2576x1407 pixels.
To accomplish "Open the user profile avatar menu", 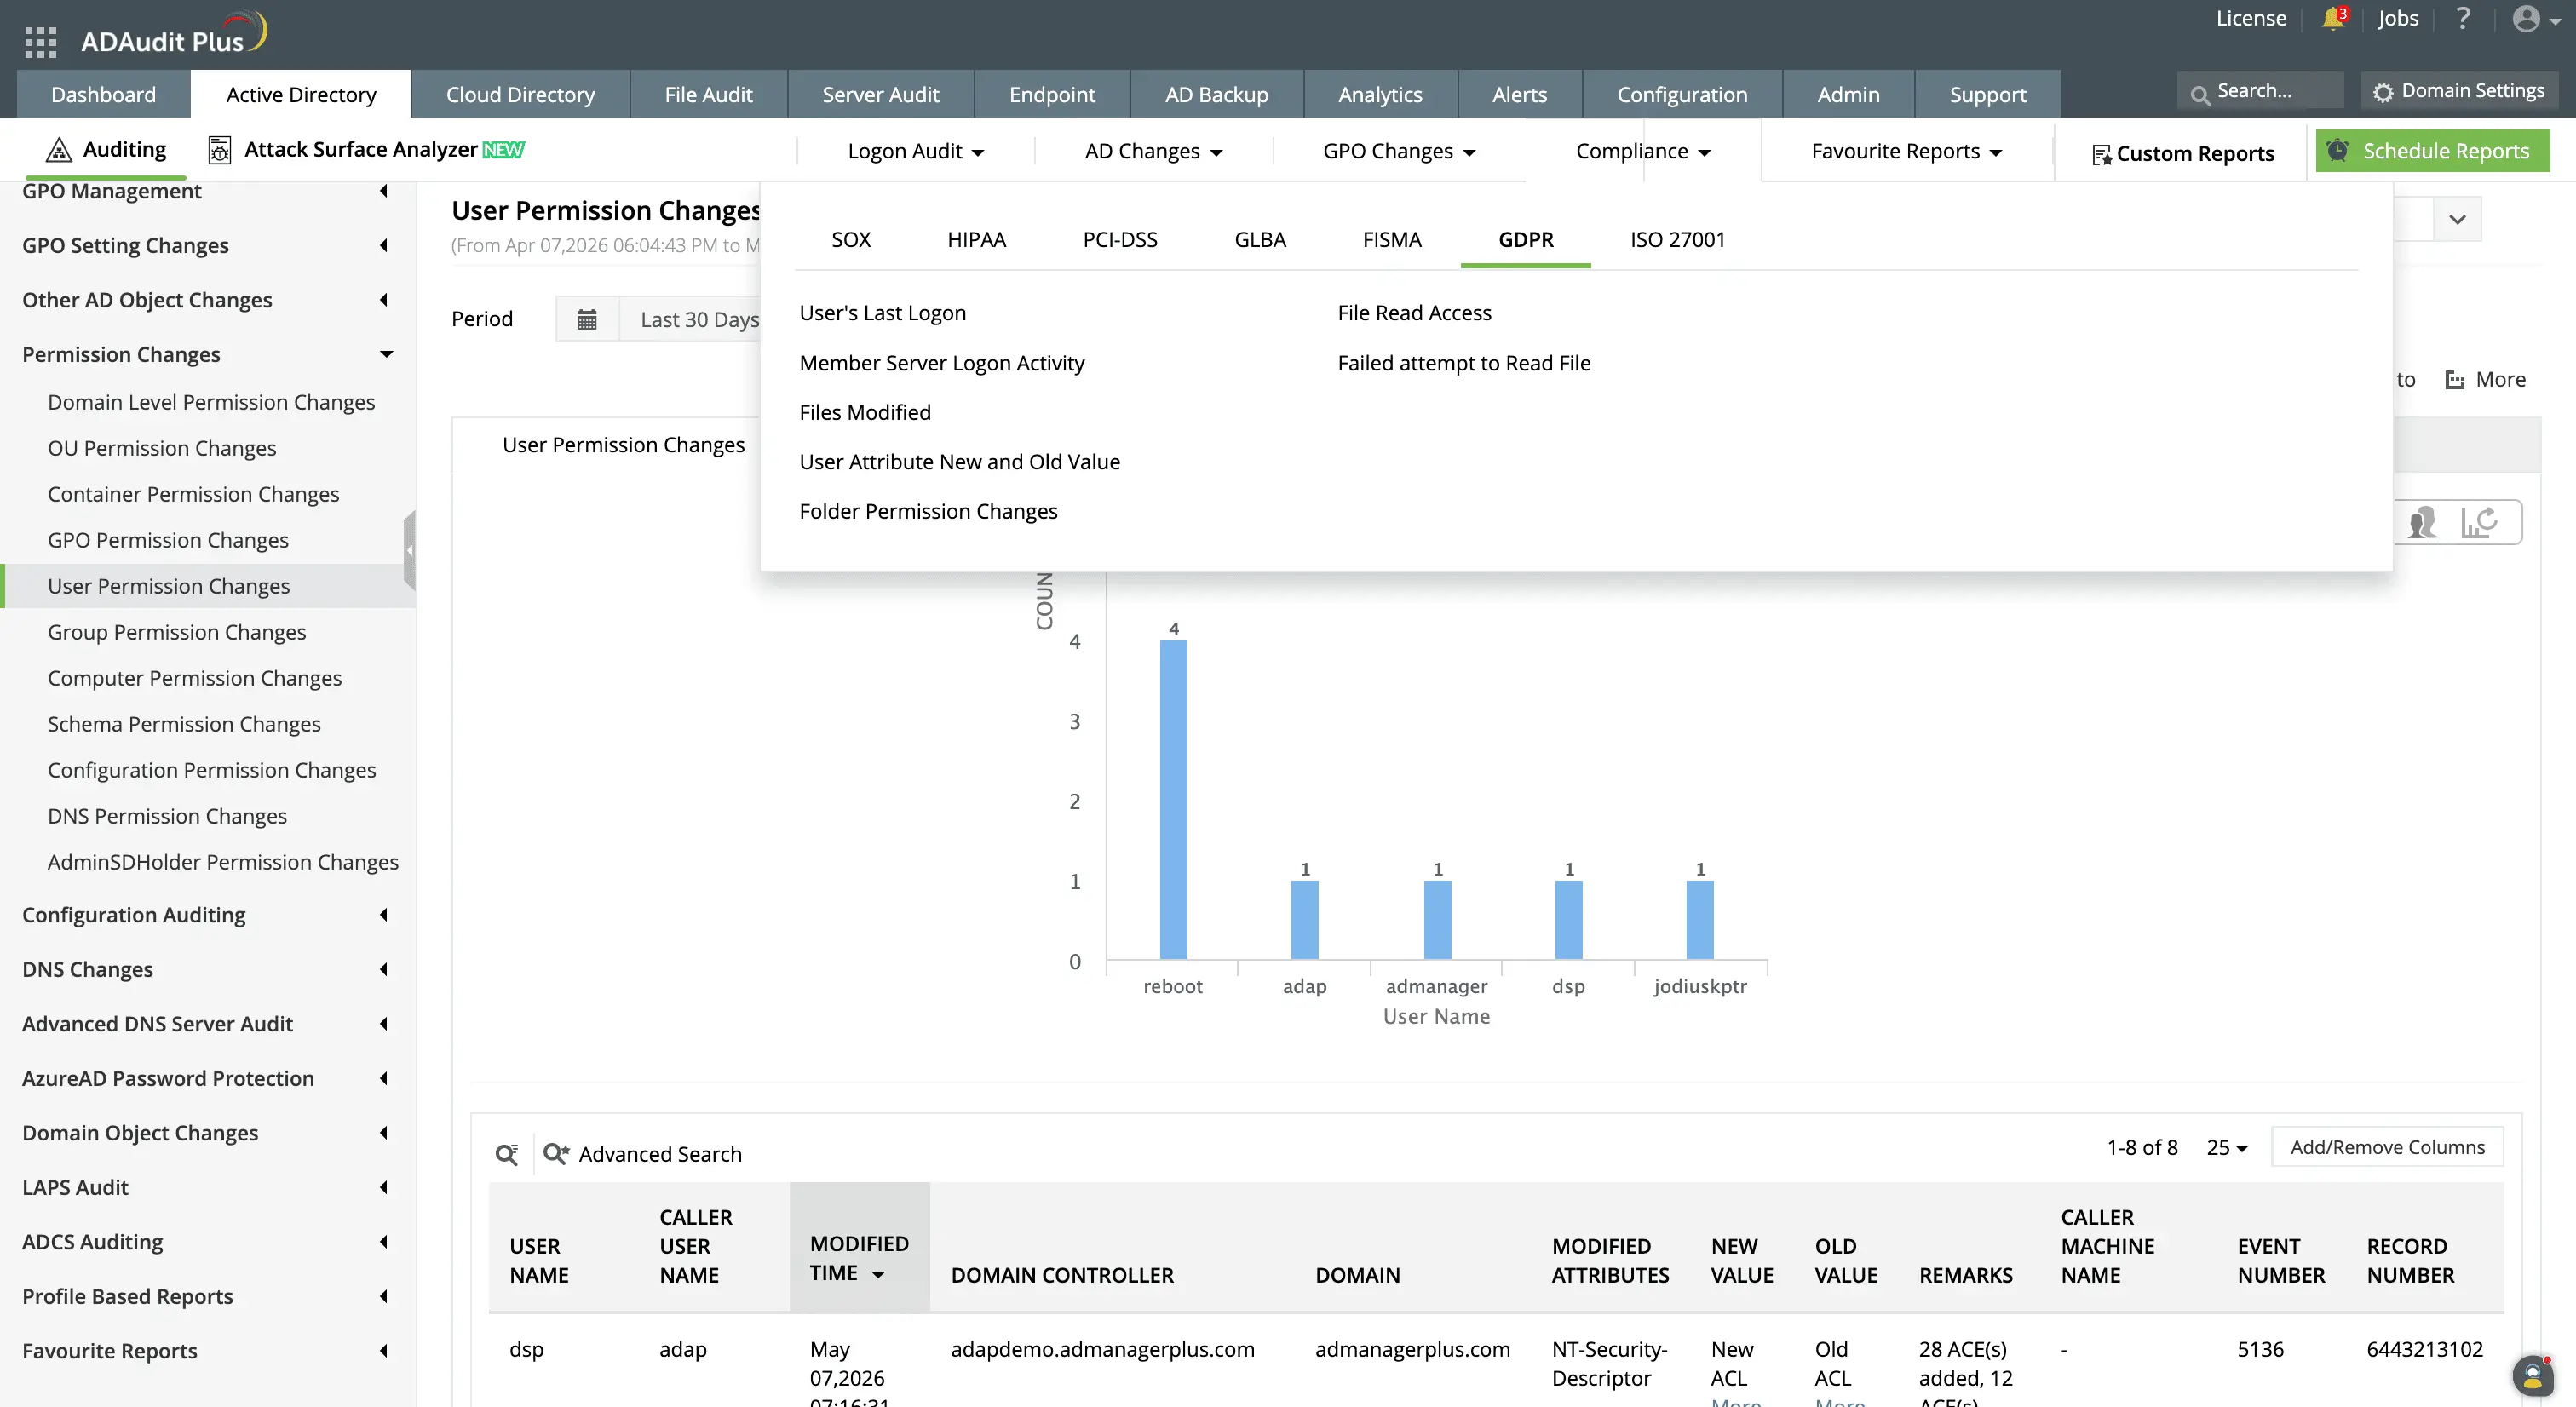I will click(x=2536, y=19).
